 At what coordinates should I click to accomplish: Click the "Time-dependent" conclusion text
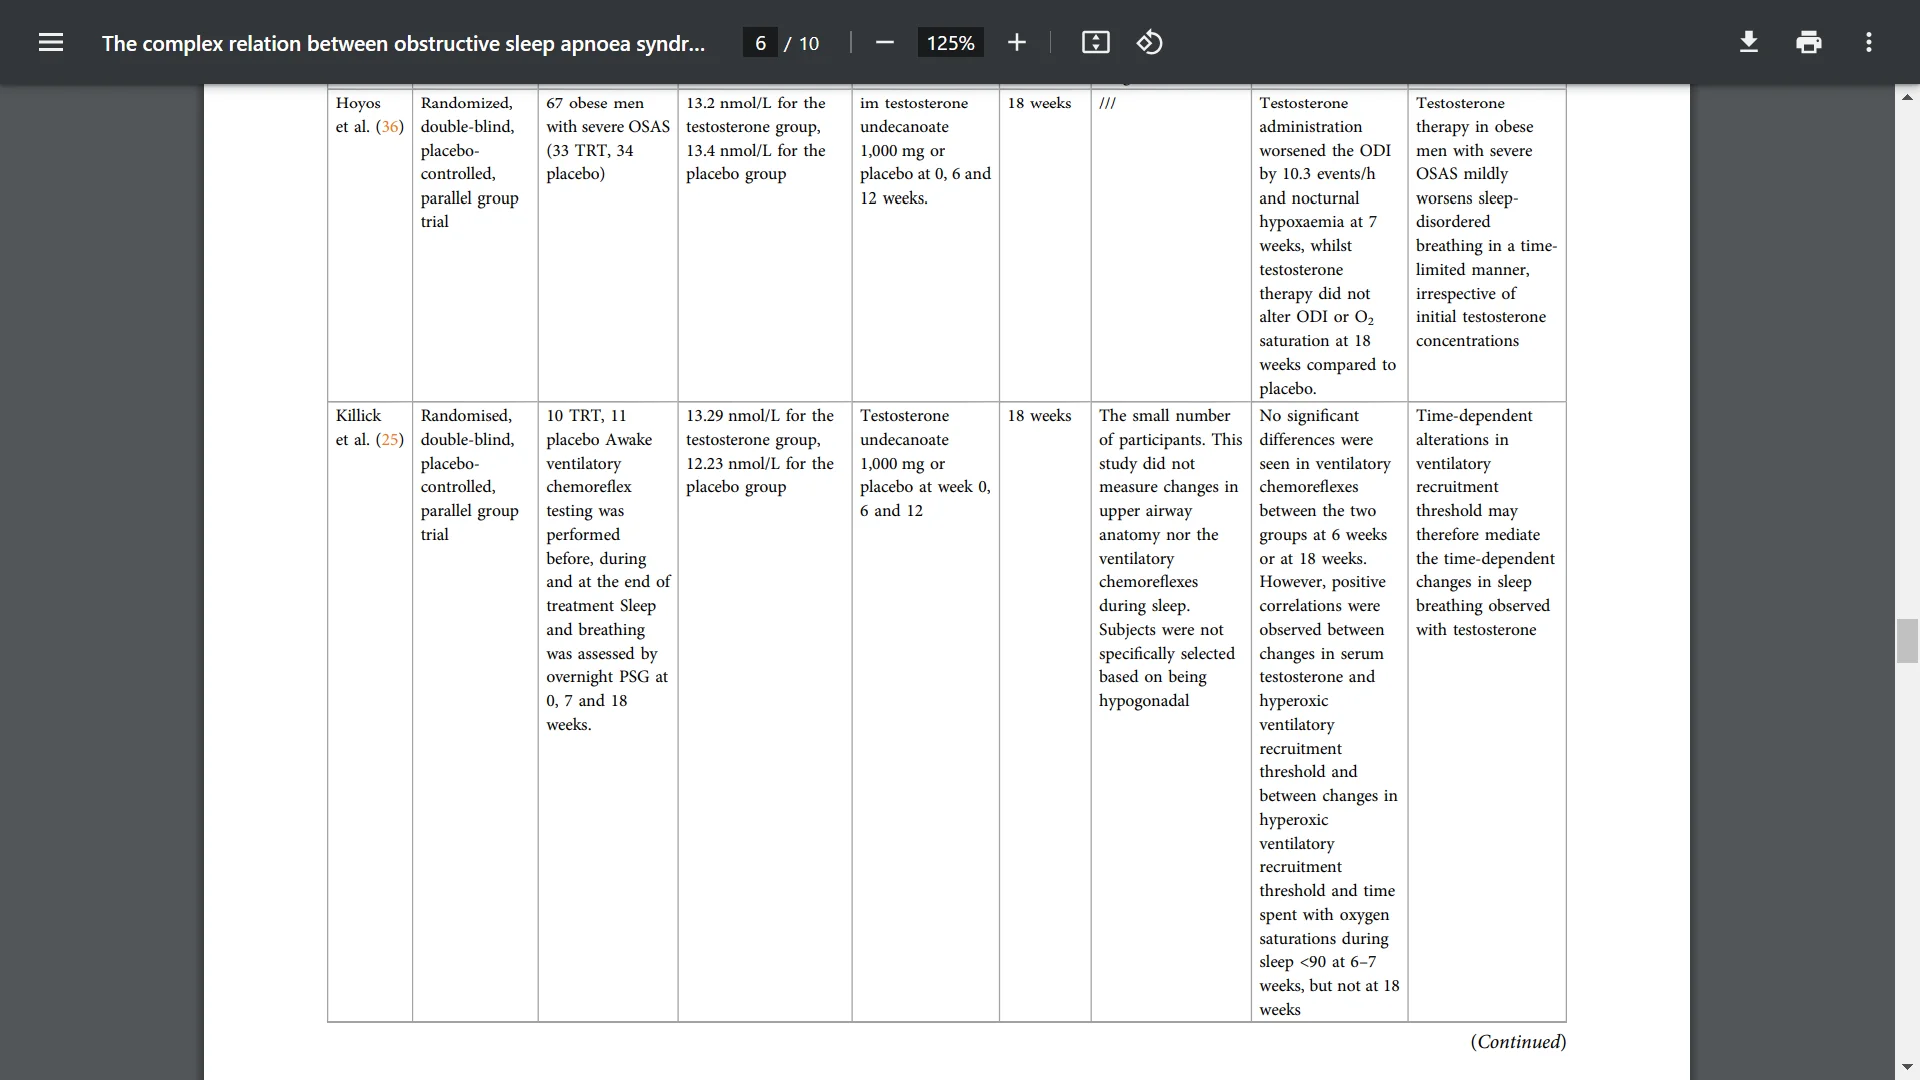tap(1474, 416)
